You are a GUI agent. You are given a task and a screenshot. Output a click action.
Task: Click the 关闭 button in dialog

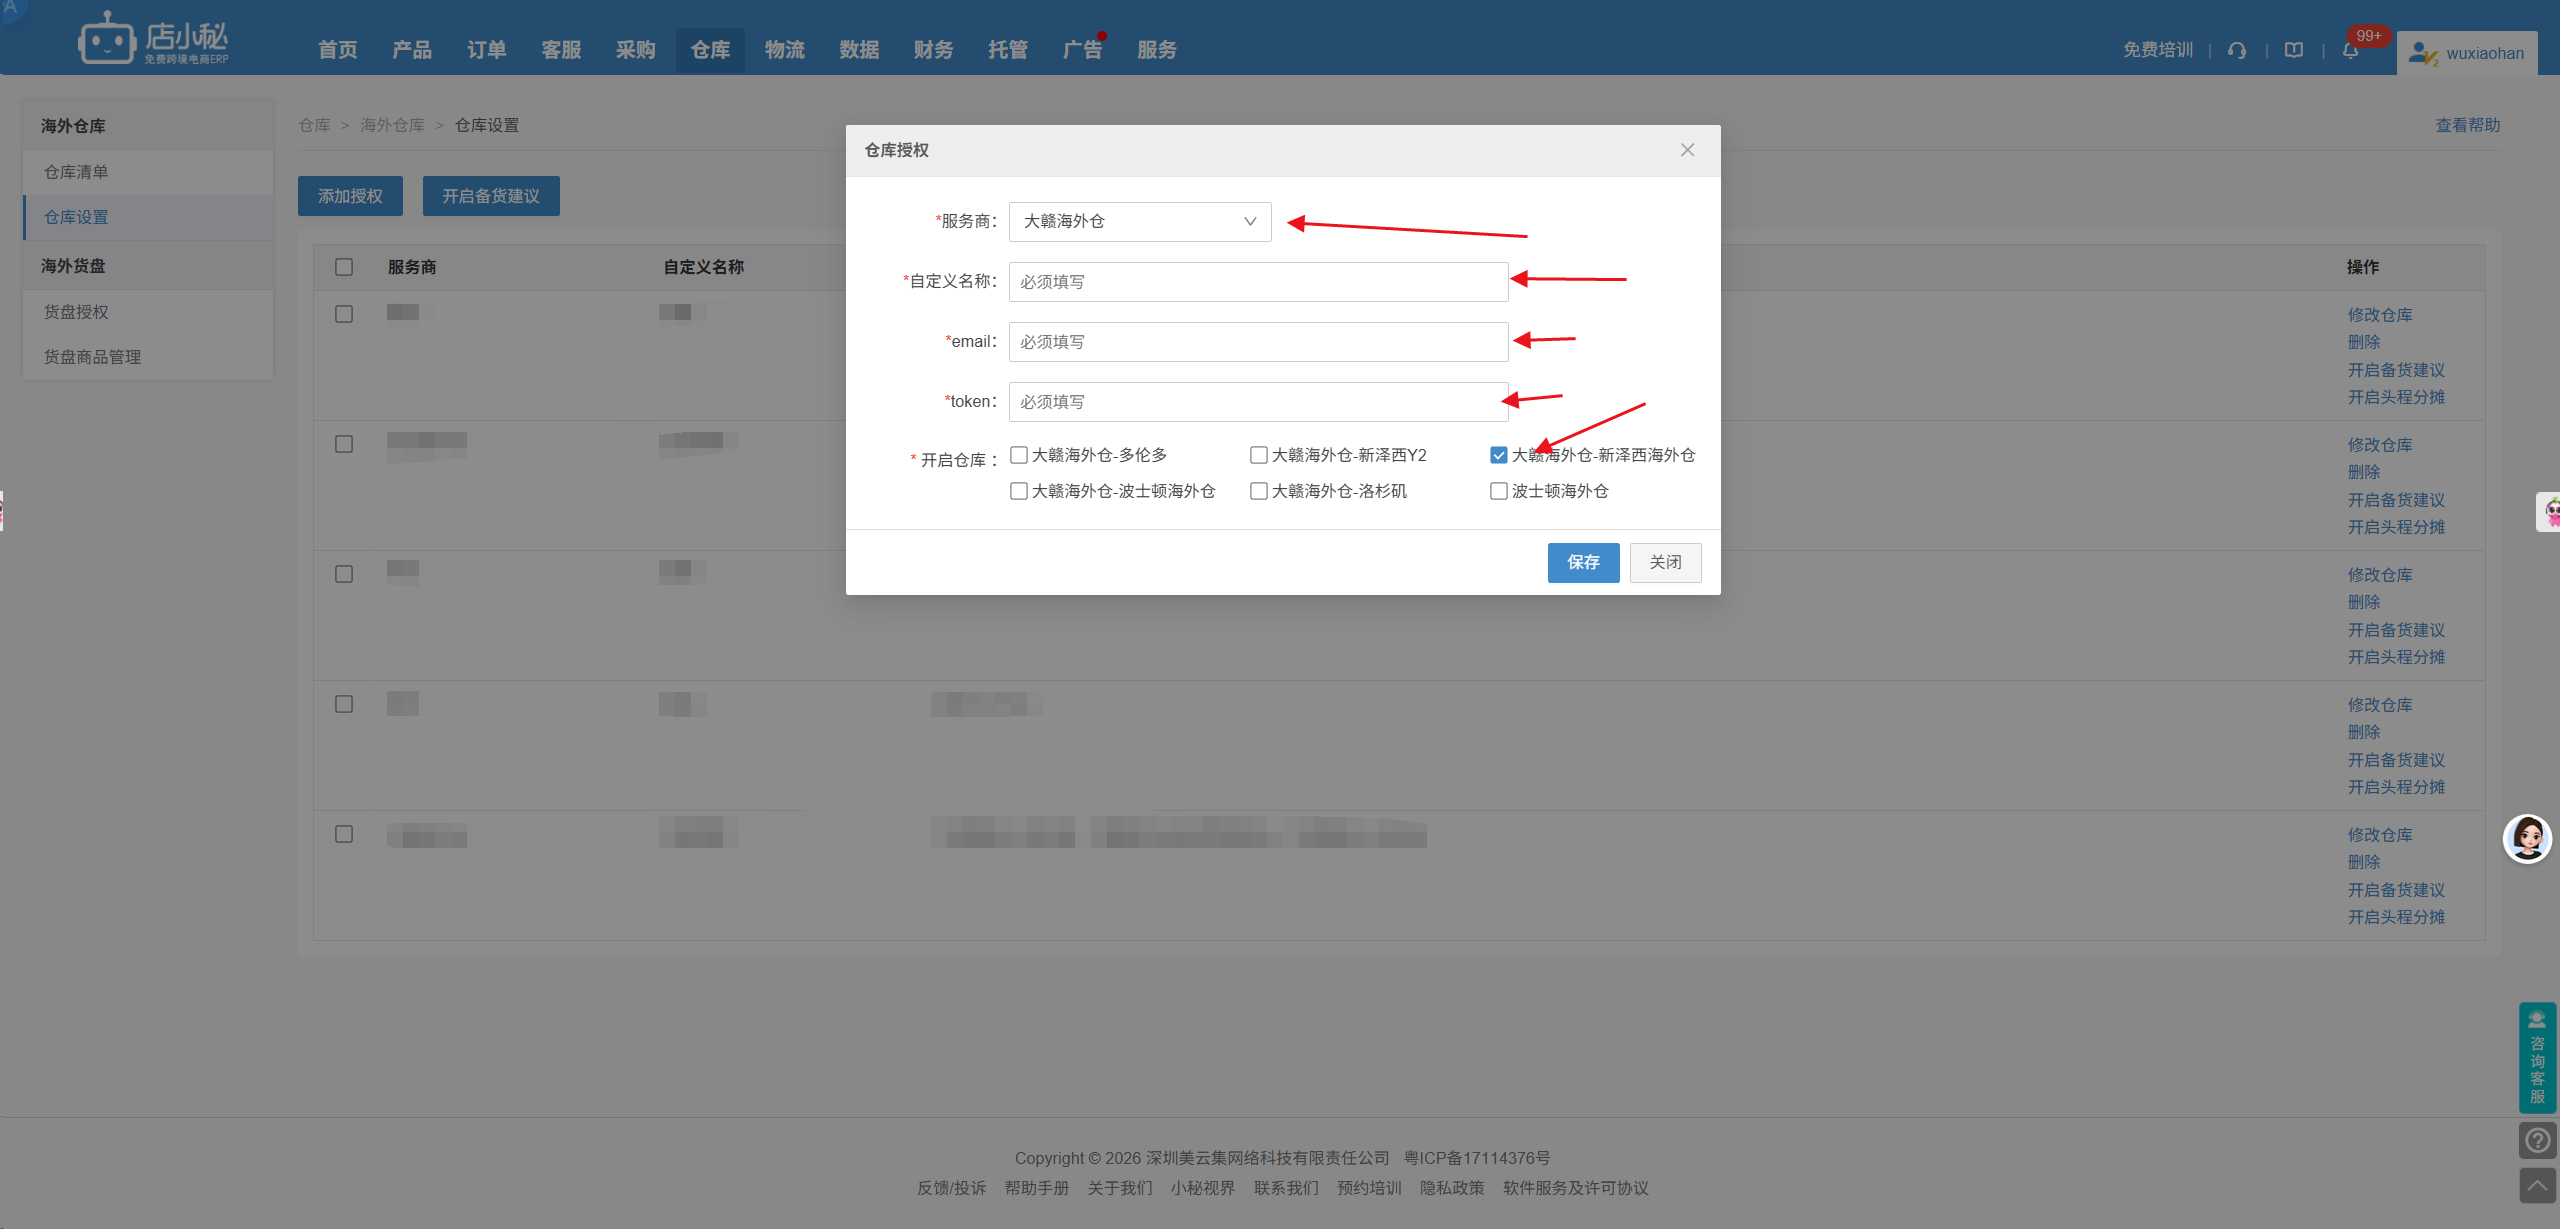click(x=1665, y=563)
